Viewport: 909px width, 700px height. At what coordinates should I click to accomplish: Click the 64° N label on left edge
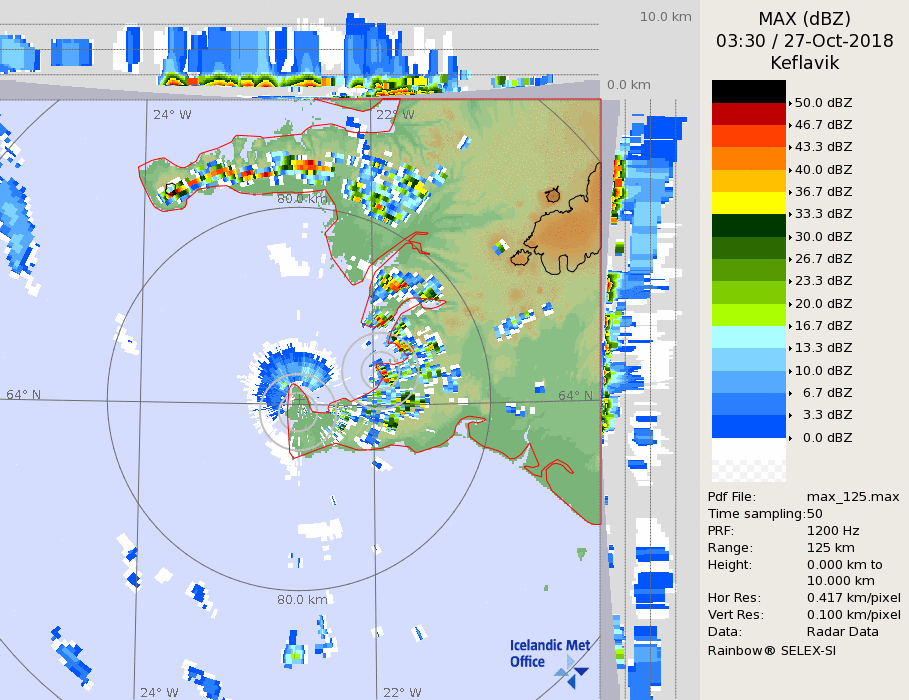pyautogui.click(x=24, y=395)
